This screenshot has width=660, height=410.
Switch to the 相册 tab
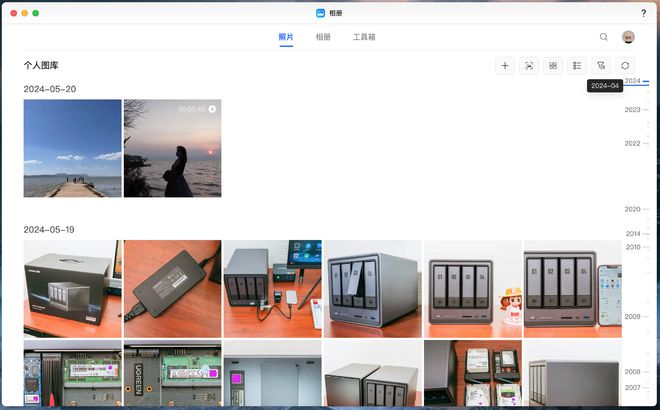pos(323,37)
